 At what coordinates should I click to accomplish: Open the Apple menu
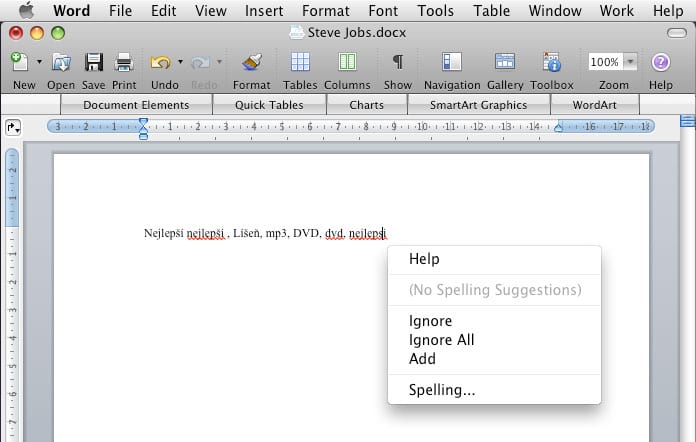tap(27, 10)
